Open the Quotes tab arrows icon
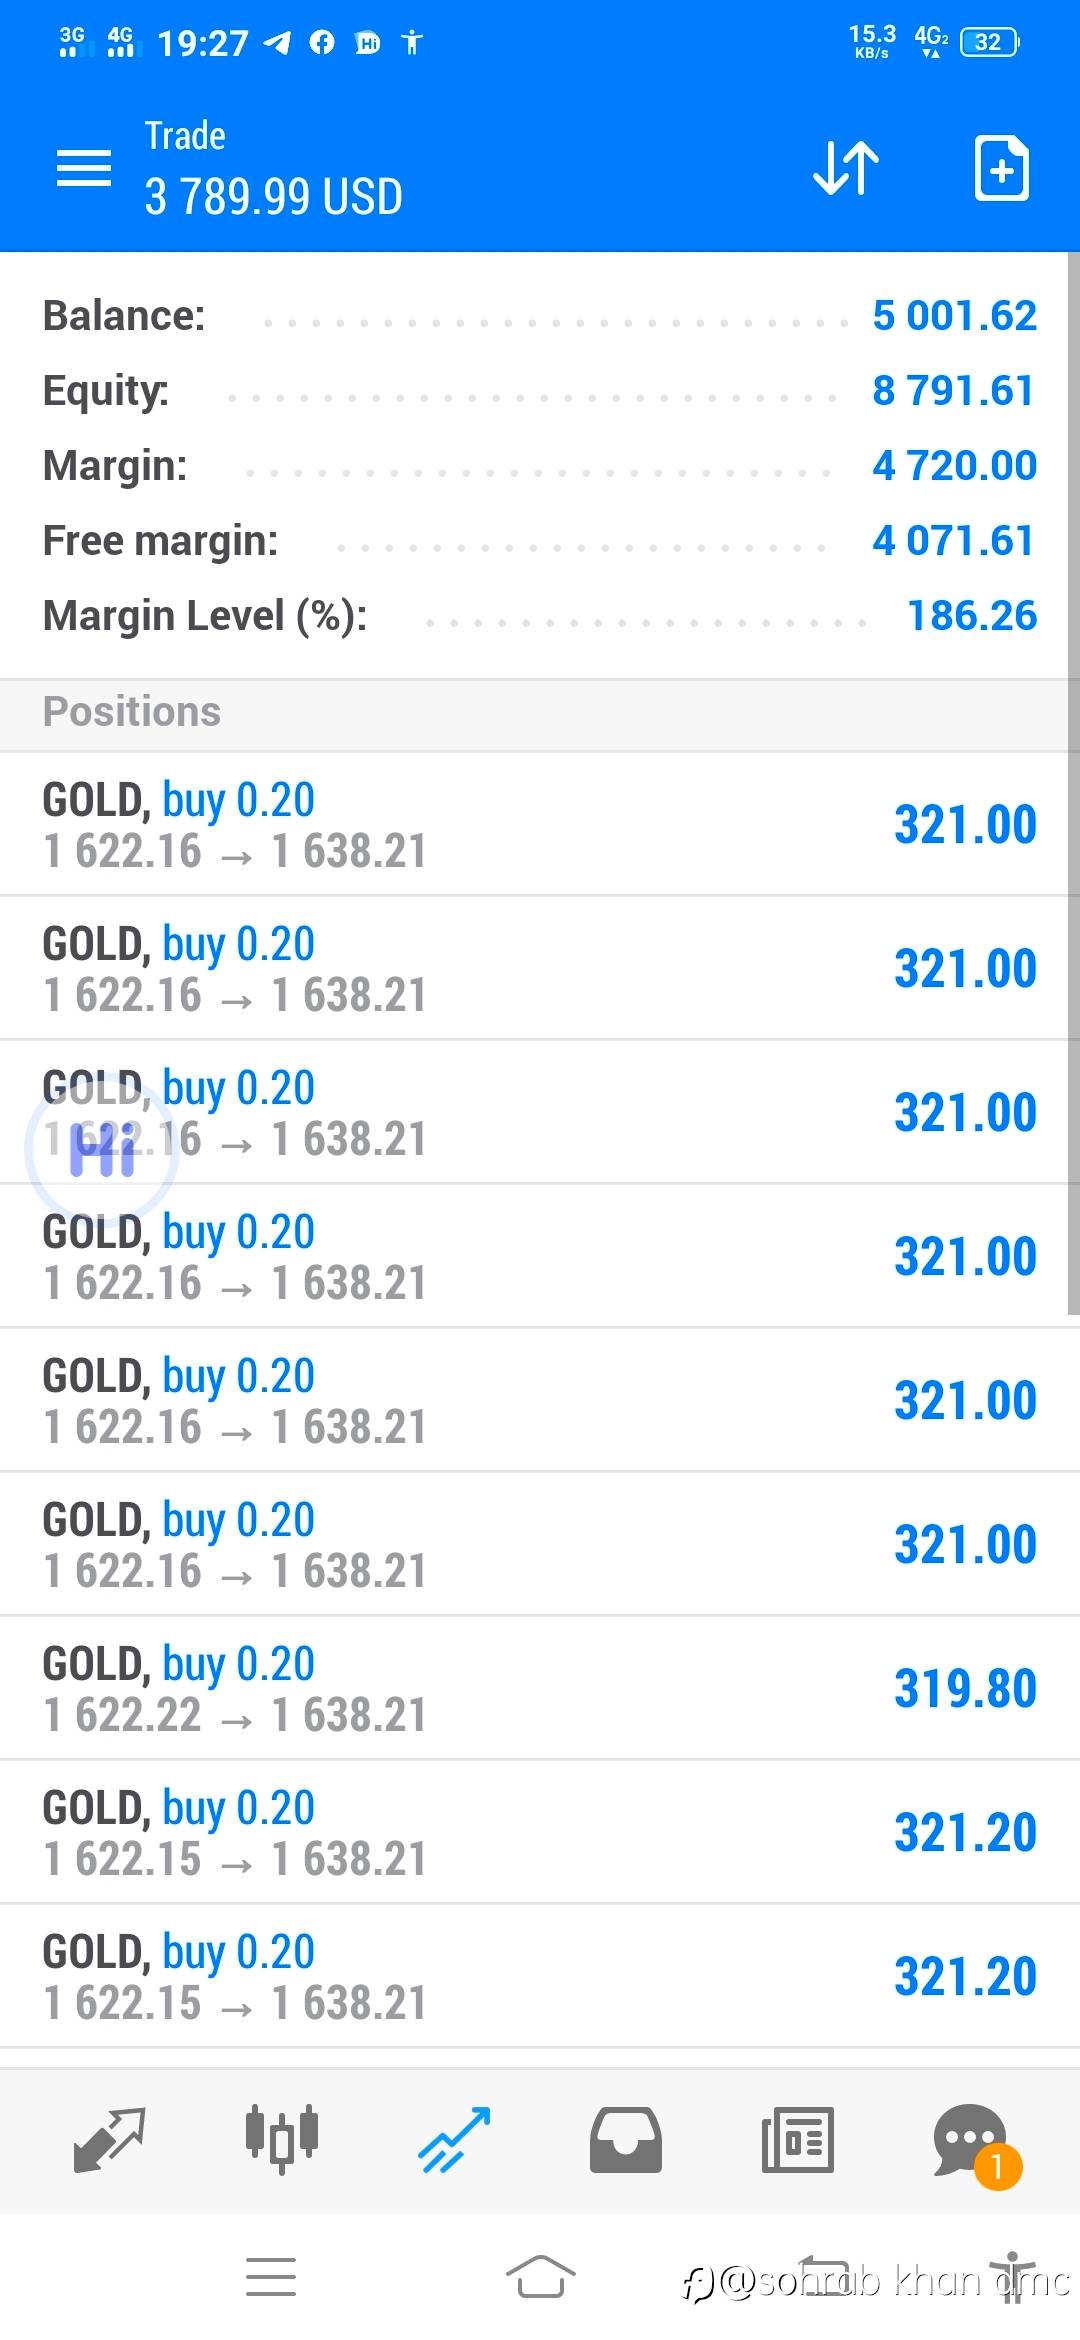The width and height of the screenshot is (1080, 2340). point(110,2139)
